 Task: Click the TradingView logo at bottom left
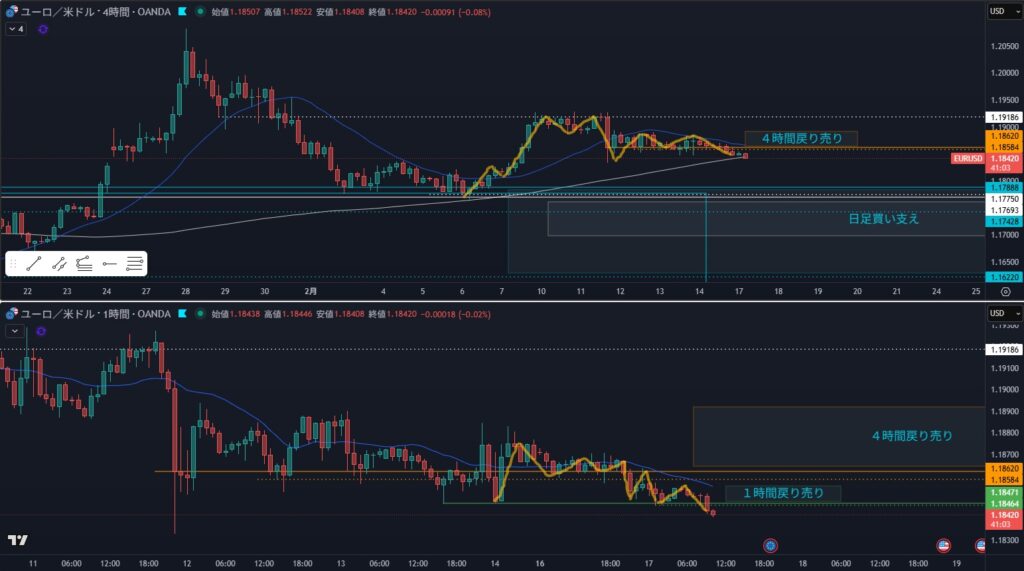pos(17,540)
